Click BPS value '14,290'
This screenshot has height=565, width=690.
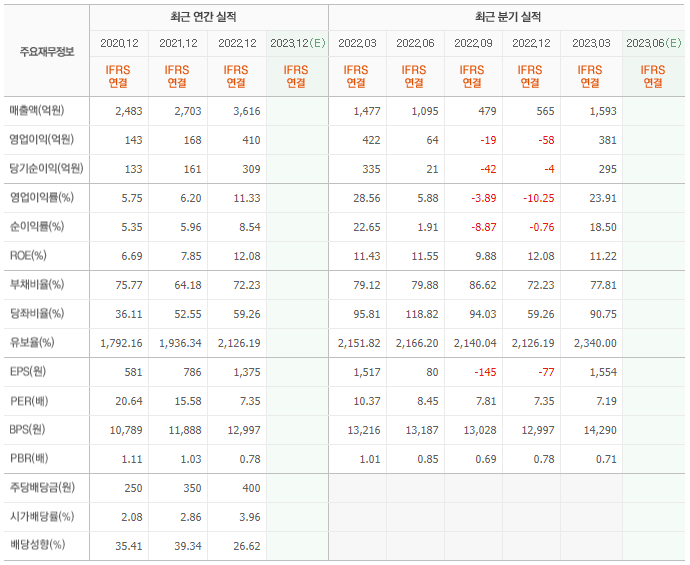[x=600, y=430]
